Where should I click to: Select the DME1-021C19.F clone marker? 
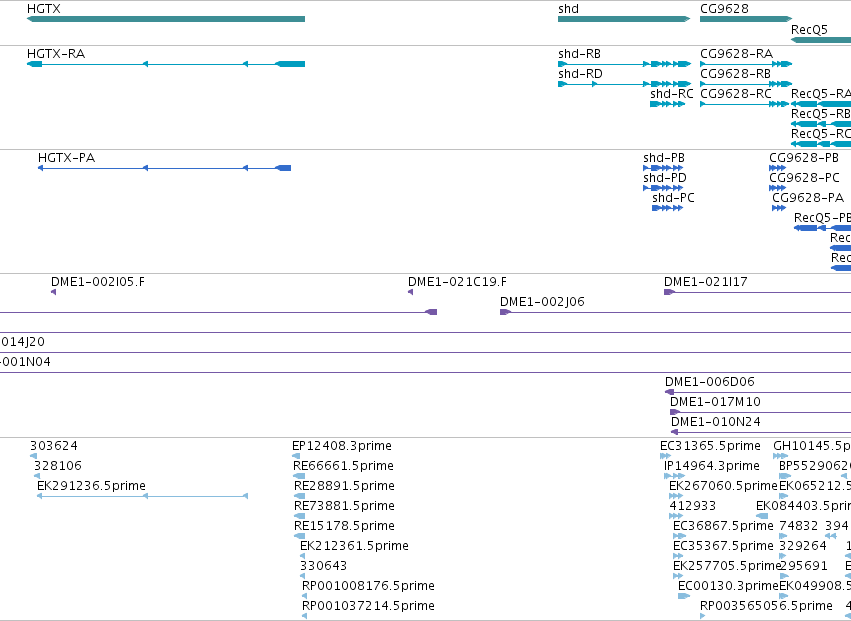[x=410, y=292]
